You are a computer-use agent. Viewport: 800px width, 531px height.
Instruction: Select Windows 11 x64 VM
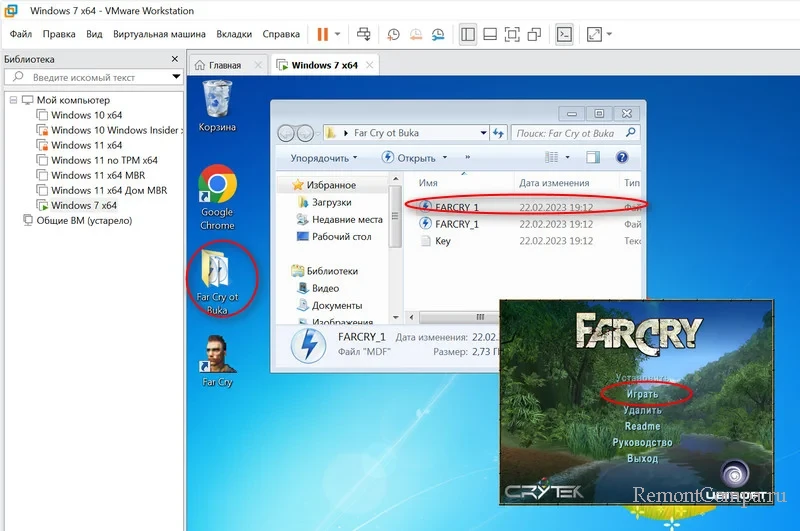79,145
